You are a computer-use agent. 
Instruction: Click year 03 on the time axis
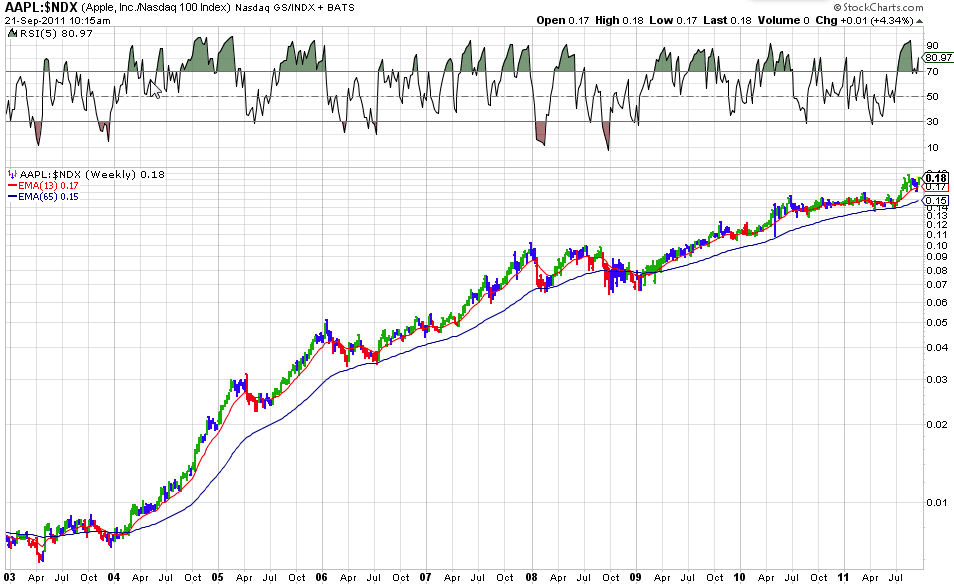(10, 577)
